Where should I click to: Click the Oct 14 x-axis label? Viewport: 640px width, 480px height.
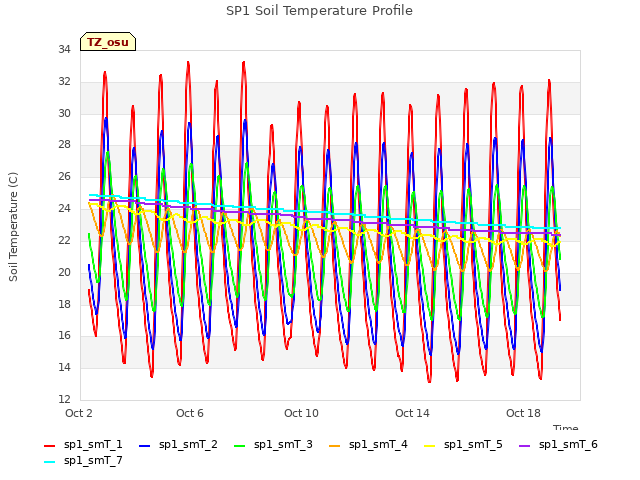pos(412,413)
